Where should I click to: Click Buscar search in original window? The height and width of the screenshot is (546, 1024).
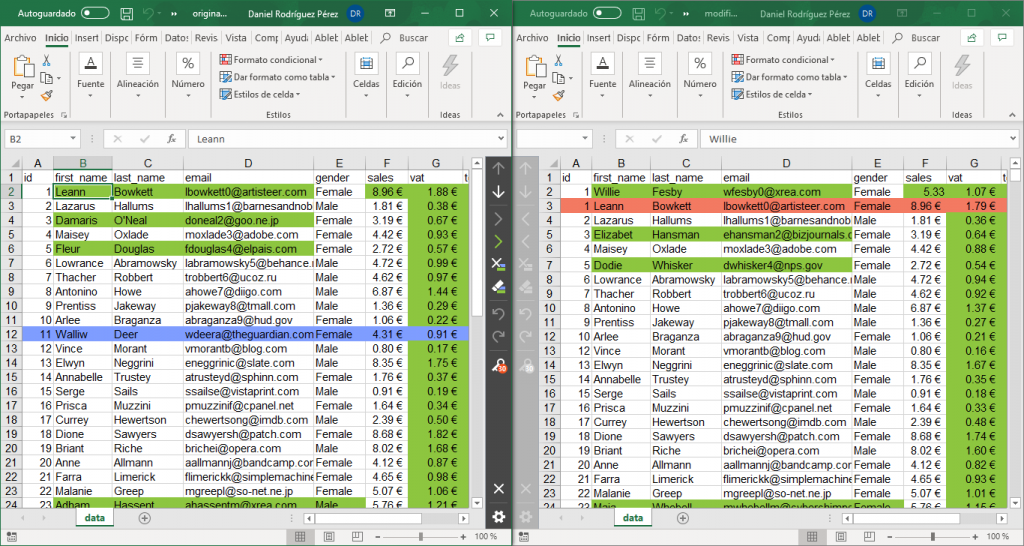(405, 38)
